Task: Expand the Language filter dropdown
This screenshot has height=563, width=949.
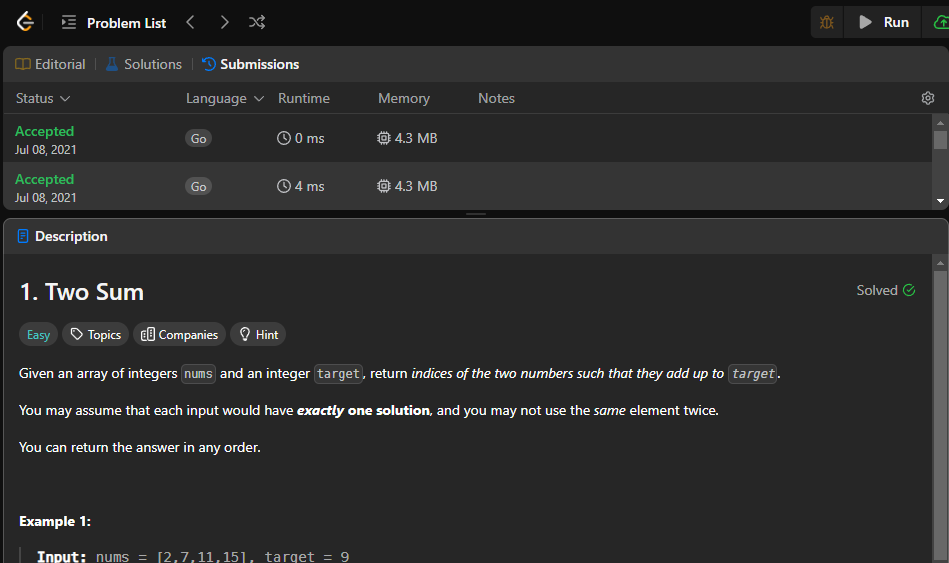Action: click(x=224, y=98)
